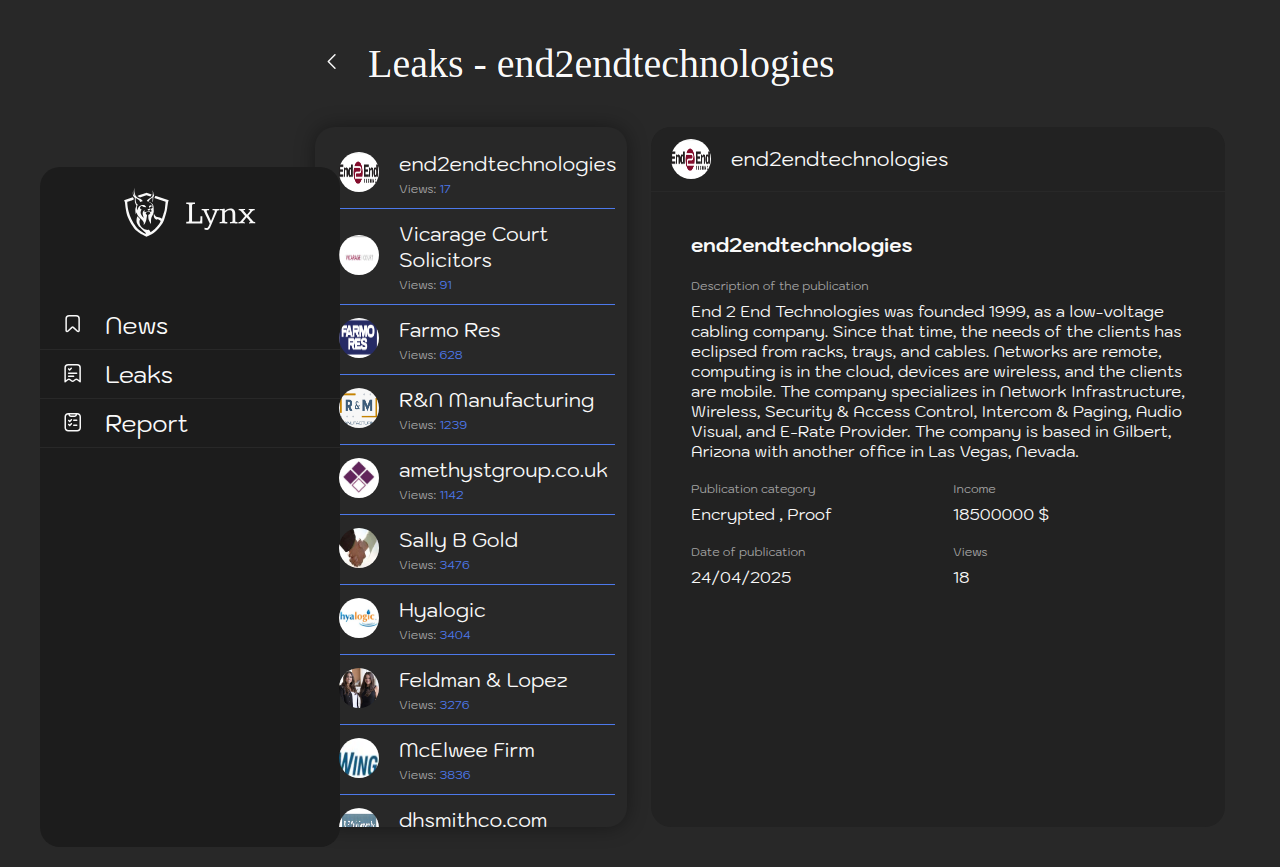Click the back arrow beside Leaks title

click(332, 62)
